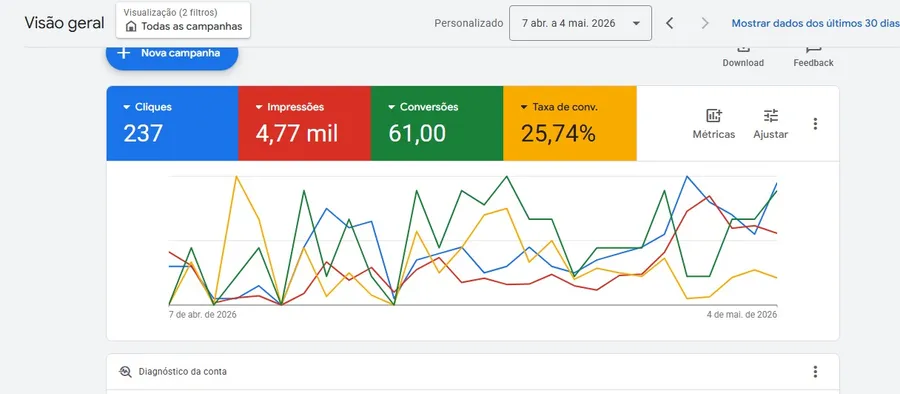The width and height of the screenshot is (900, 394).
Task: Click the 4,77 mil impressions value
Action: coord(297,133)
